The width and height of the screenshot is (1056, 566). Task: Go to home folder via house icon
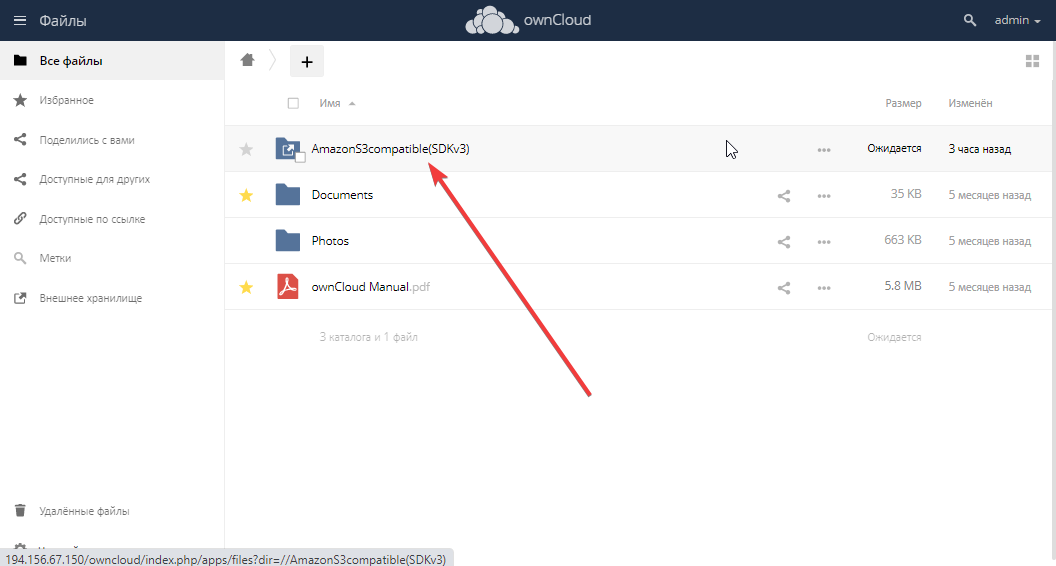[x=248, y=60]
